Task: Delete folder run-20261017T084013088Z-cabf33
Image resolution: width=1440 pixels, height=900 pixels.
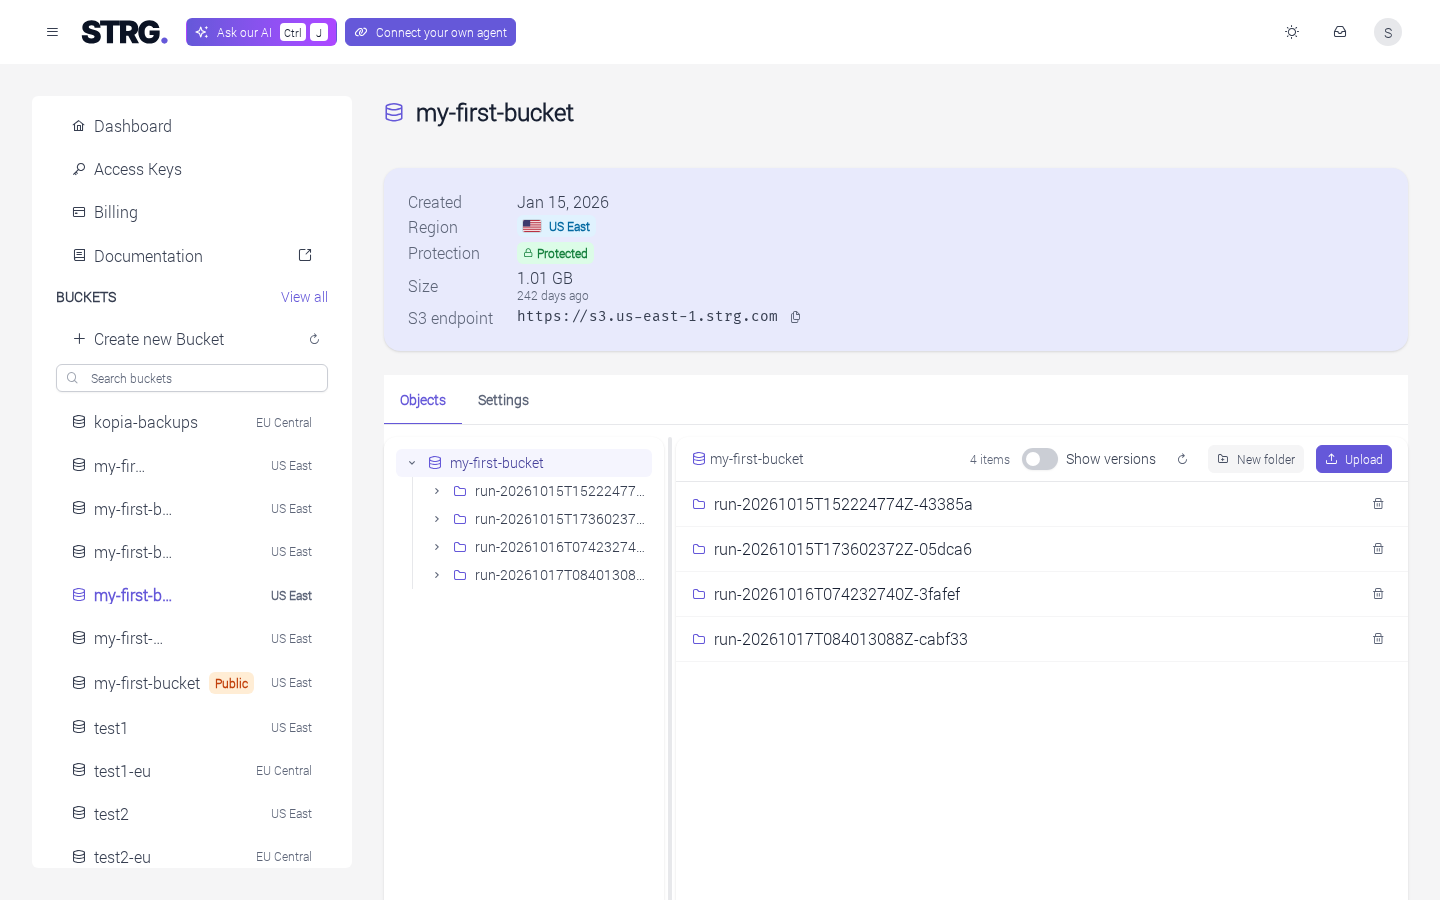Action: click(x=1378, y=639)
